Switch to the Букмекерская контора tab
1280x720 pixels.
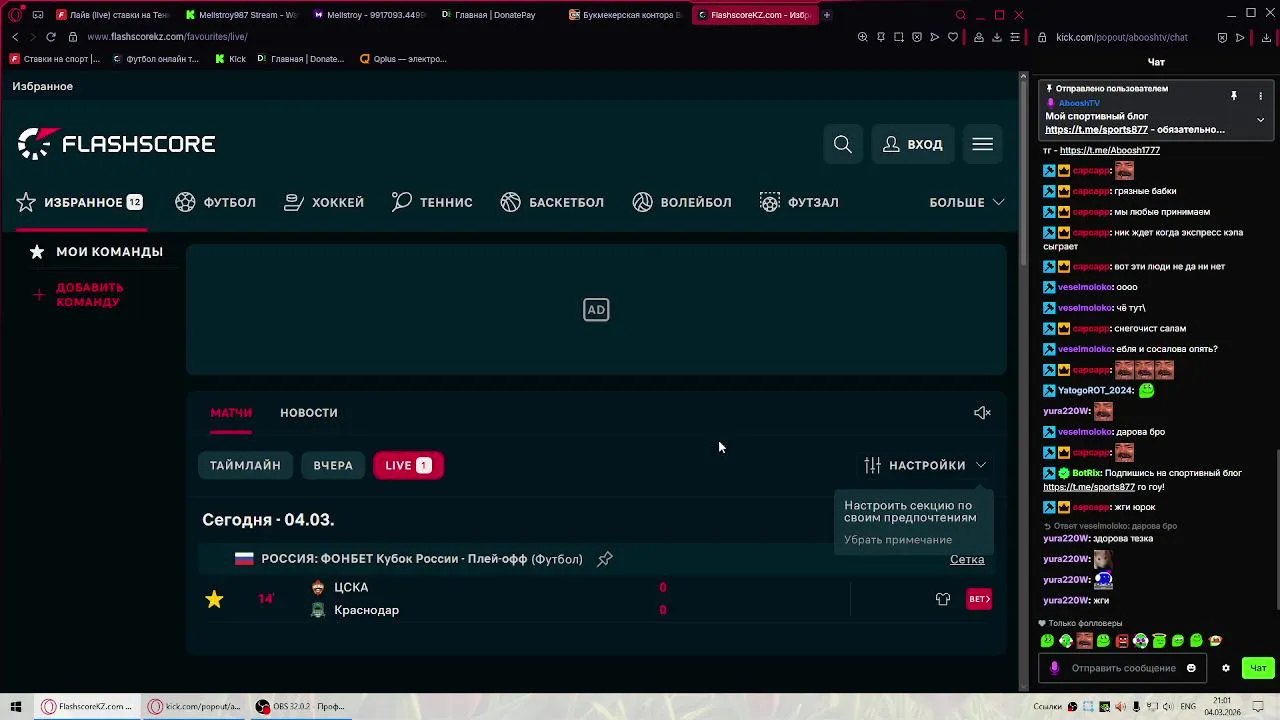point(626,15)
